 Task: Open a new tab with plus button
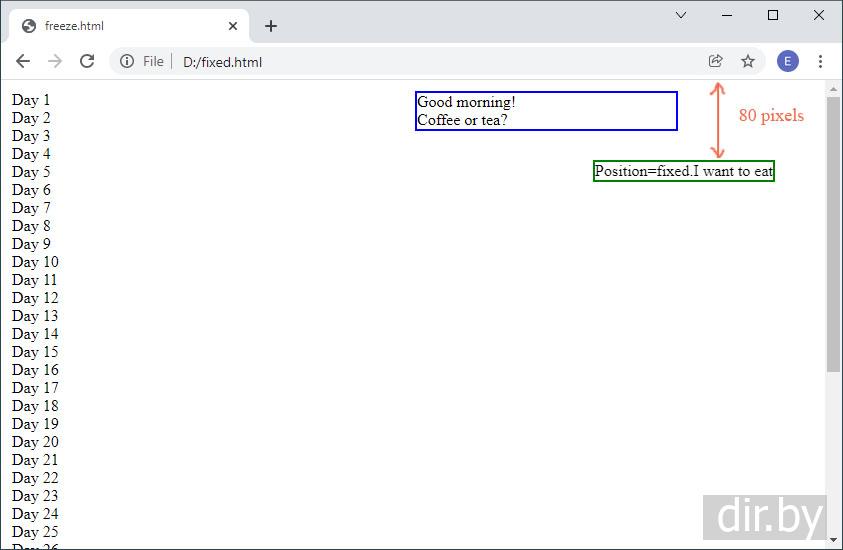coord(271,26)
